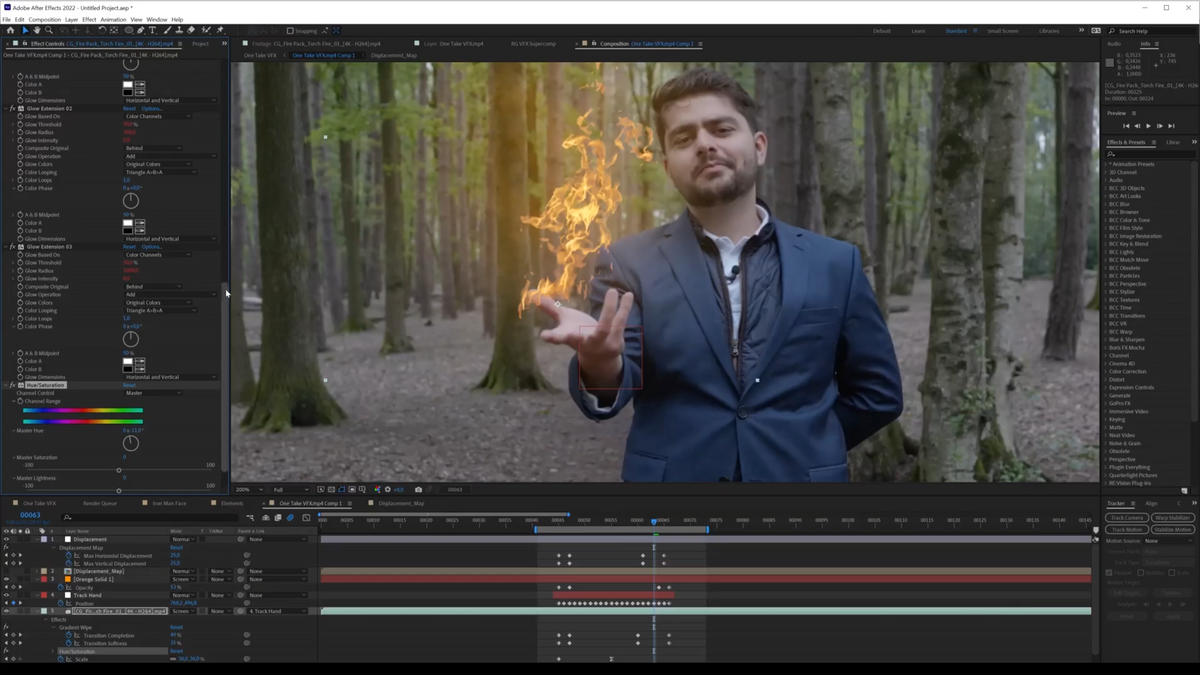Screen dimensions: 1200x675
Task: Switch to the Iron Man Face timeline tab
Action: coord(169,504)
